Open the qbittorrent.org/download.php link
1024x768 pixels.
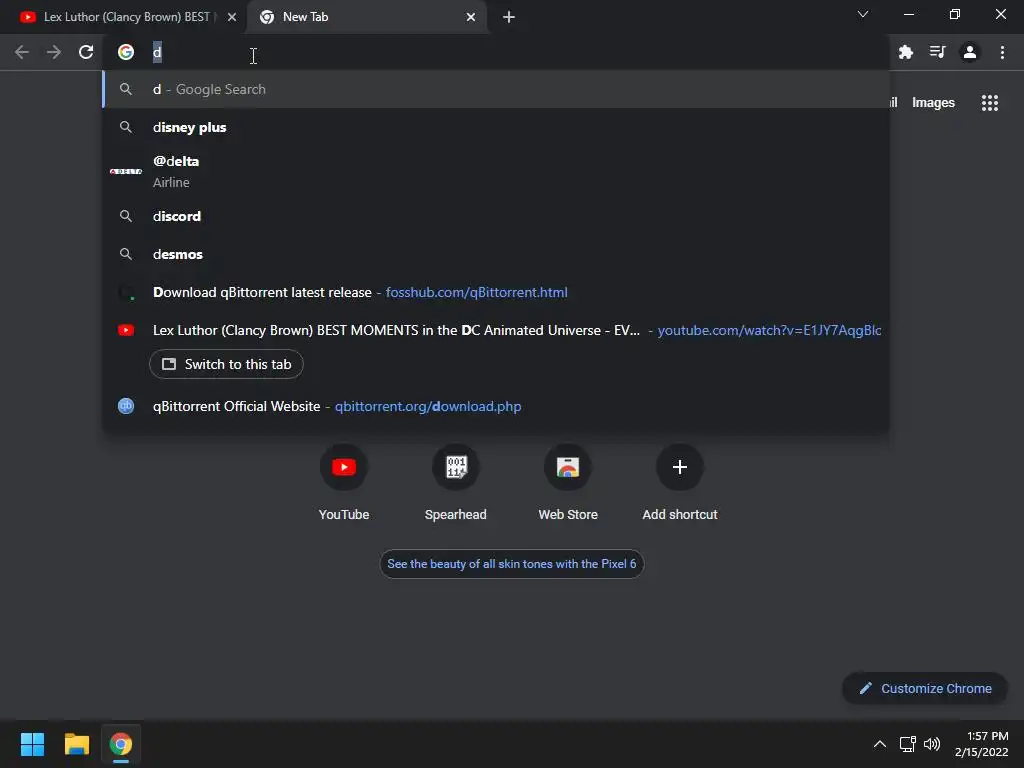click(428, 406)
